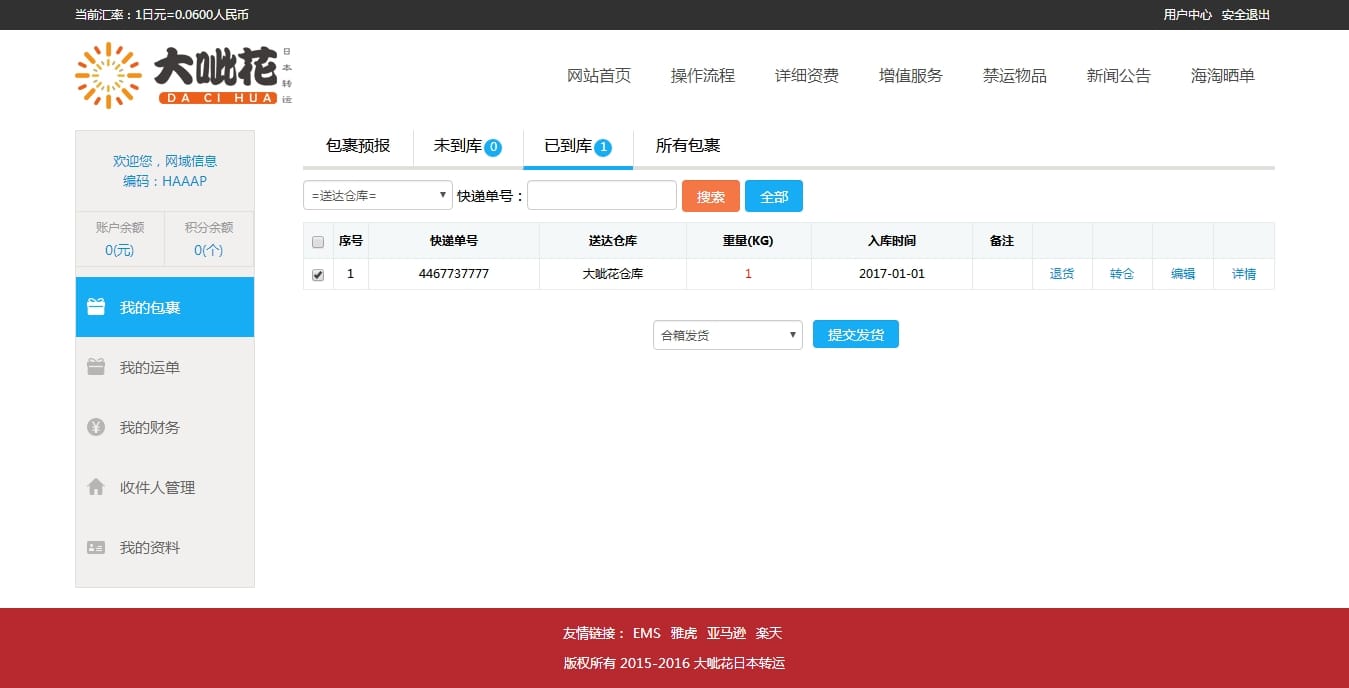Open 操作流程 in the top navigation
Image resolution: width=1349 pixels, height=688 pixels.
click(x=703, y=75)
